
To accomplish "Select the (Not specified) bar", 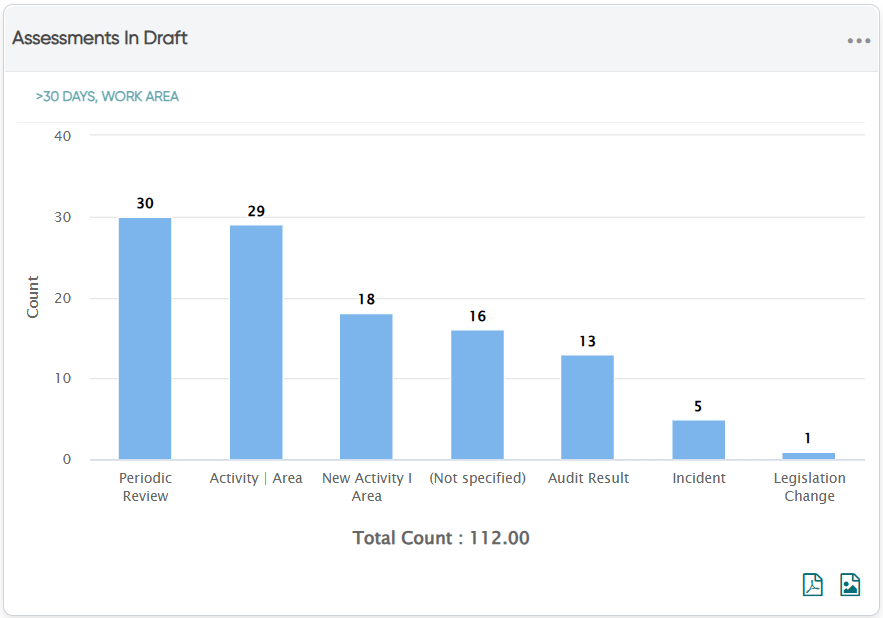I will (x=477, y=395).
